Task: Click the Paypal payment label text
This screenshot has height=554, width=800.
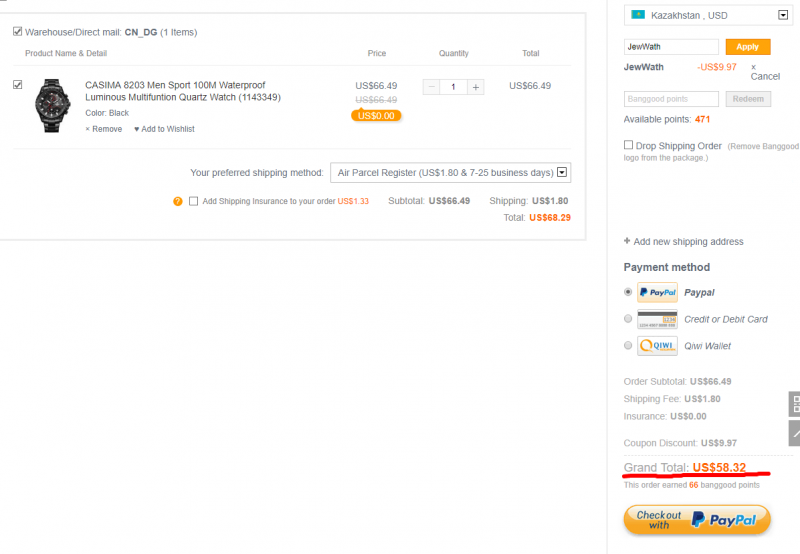Action: pos(699,293)
